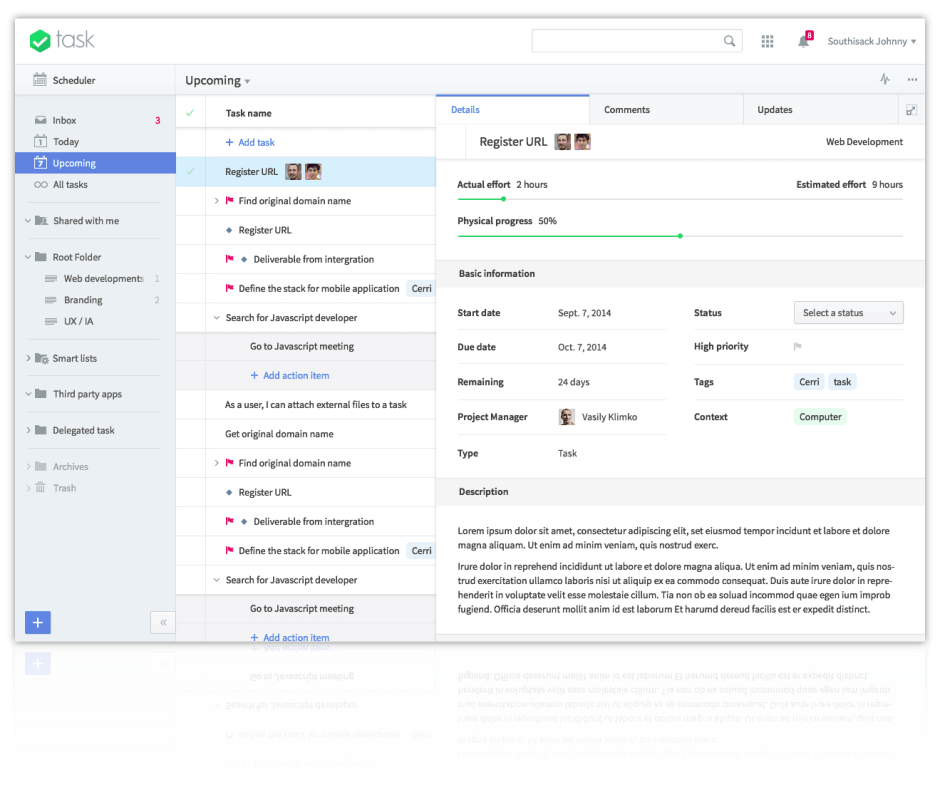
Task: Switch to the Updates tab
Action: click(820, 110)
